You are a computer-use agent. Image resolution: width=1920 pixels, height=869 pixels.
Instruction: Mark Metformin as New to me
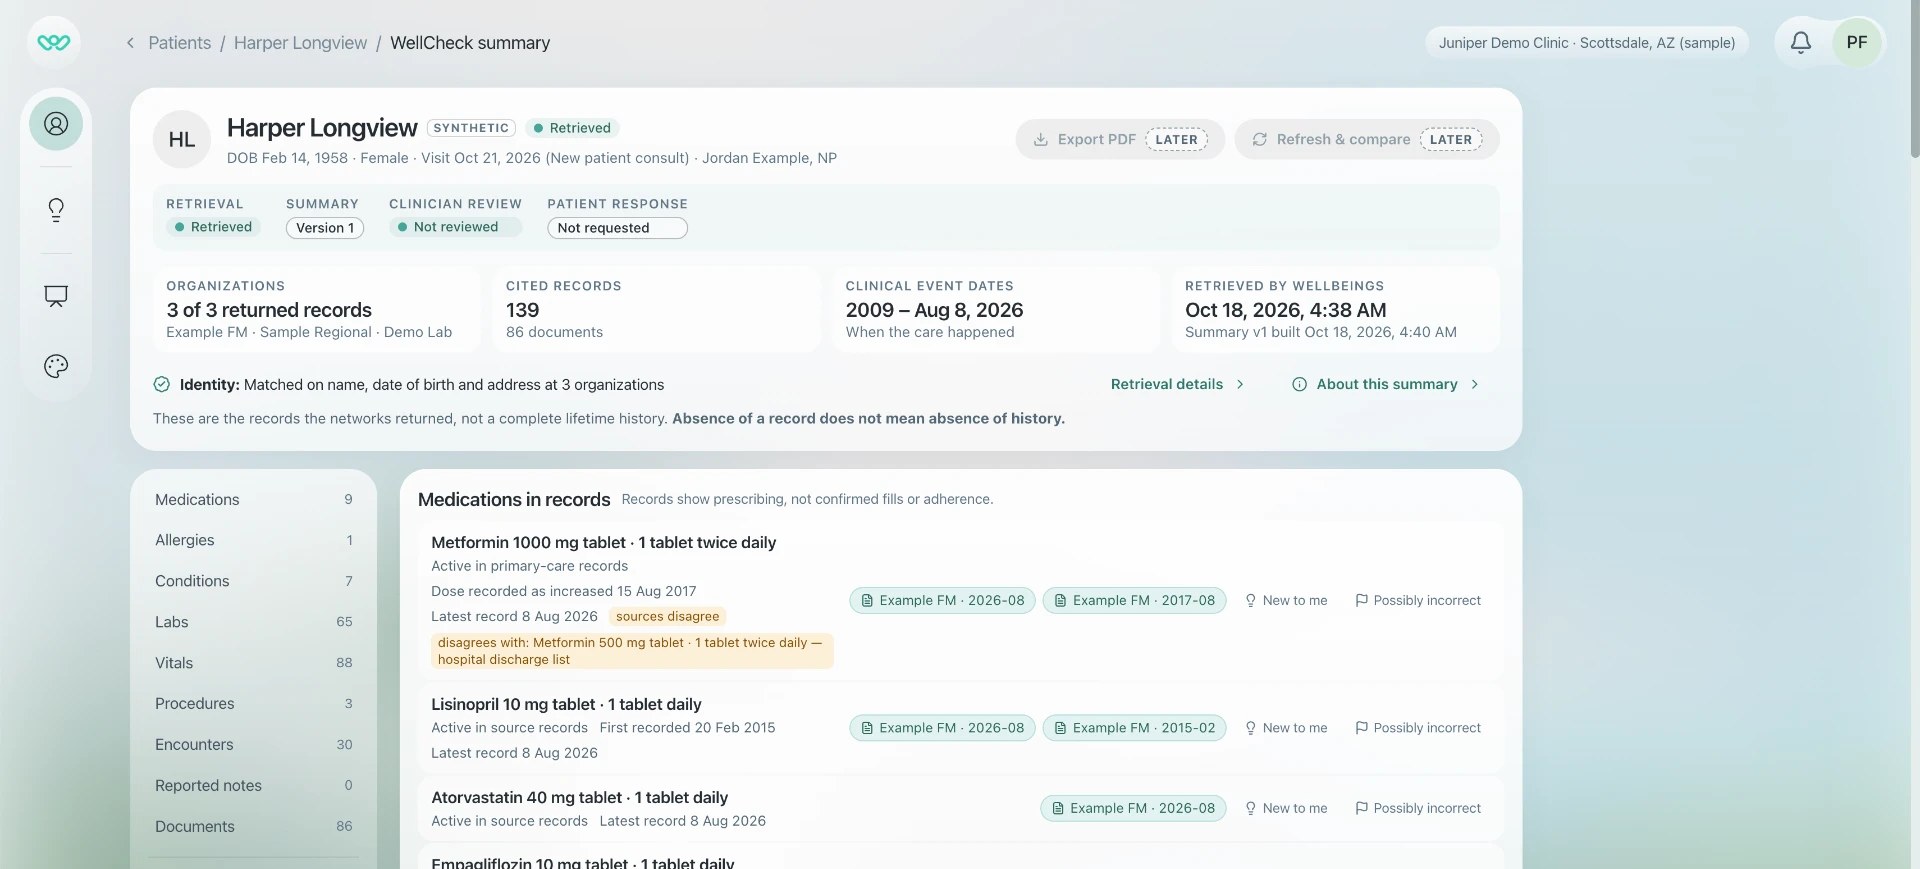(x=1286, y=600)
